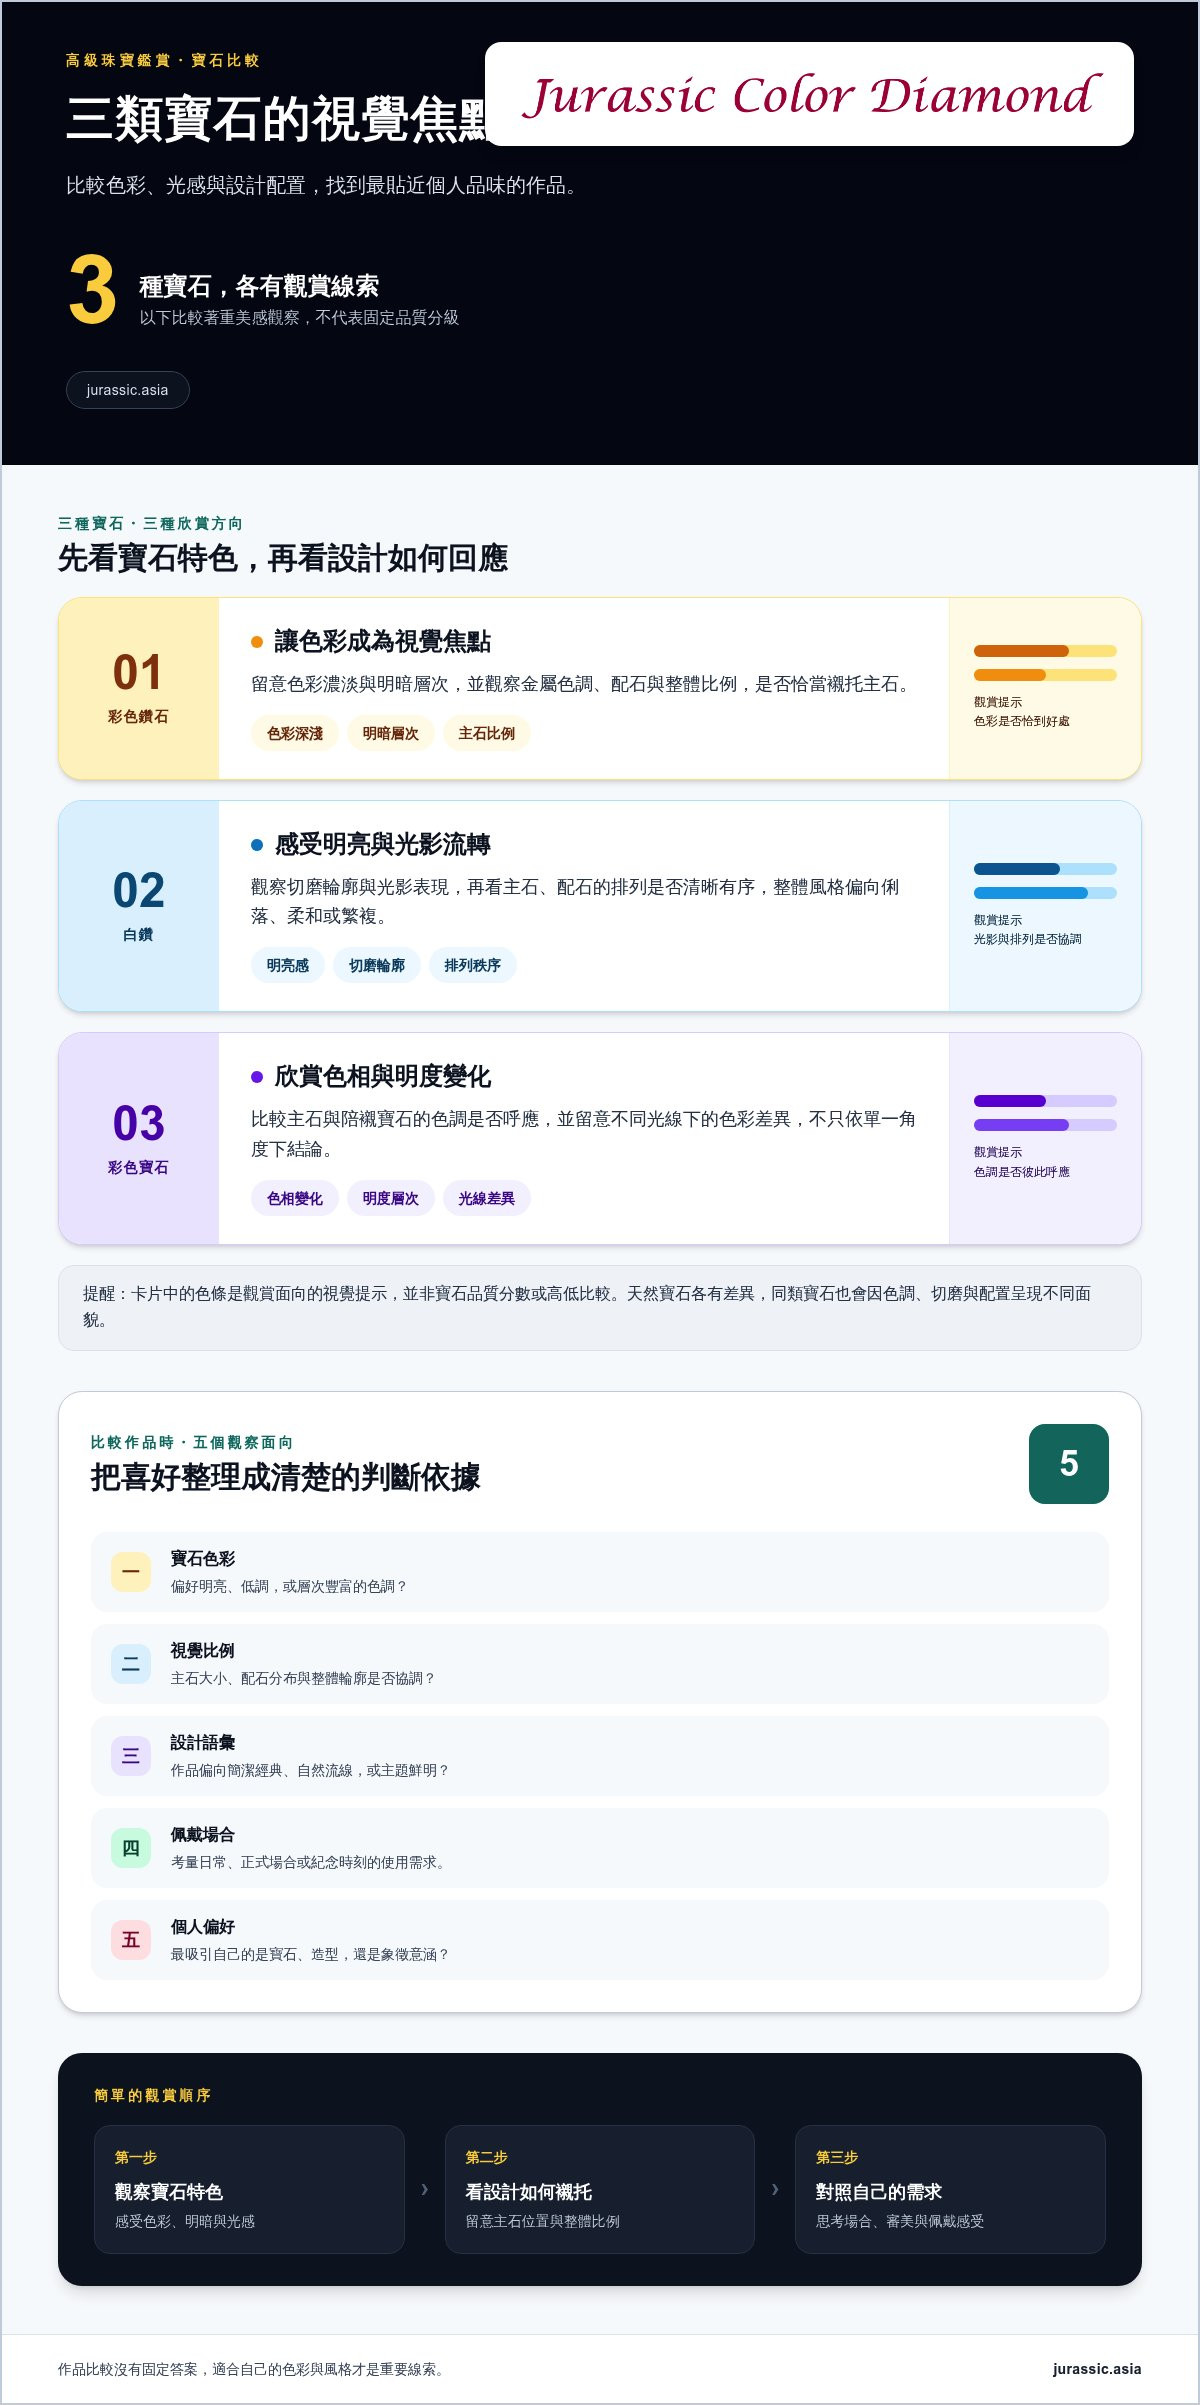Click heading 先看寶石特色，再看設計如何回應
This screenshot has width=1200, height=2405.
point(283,558)
